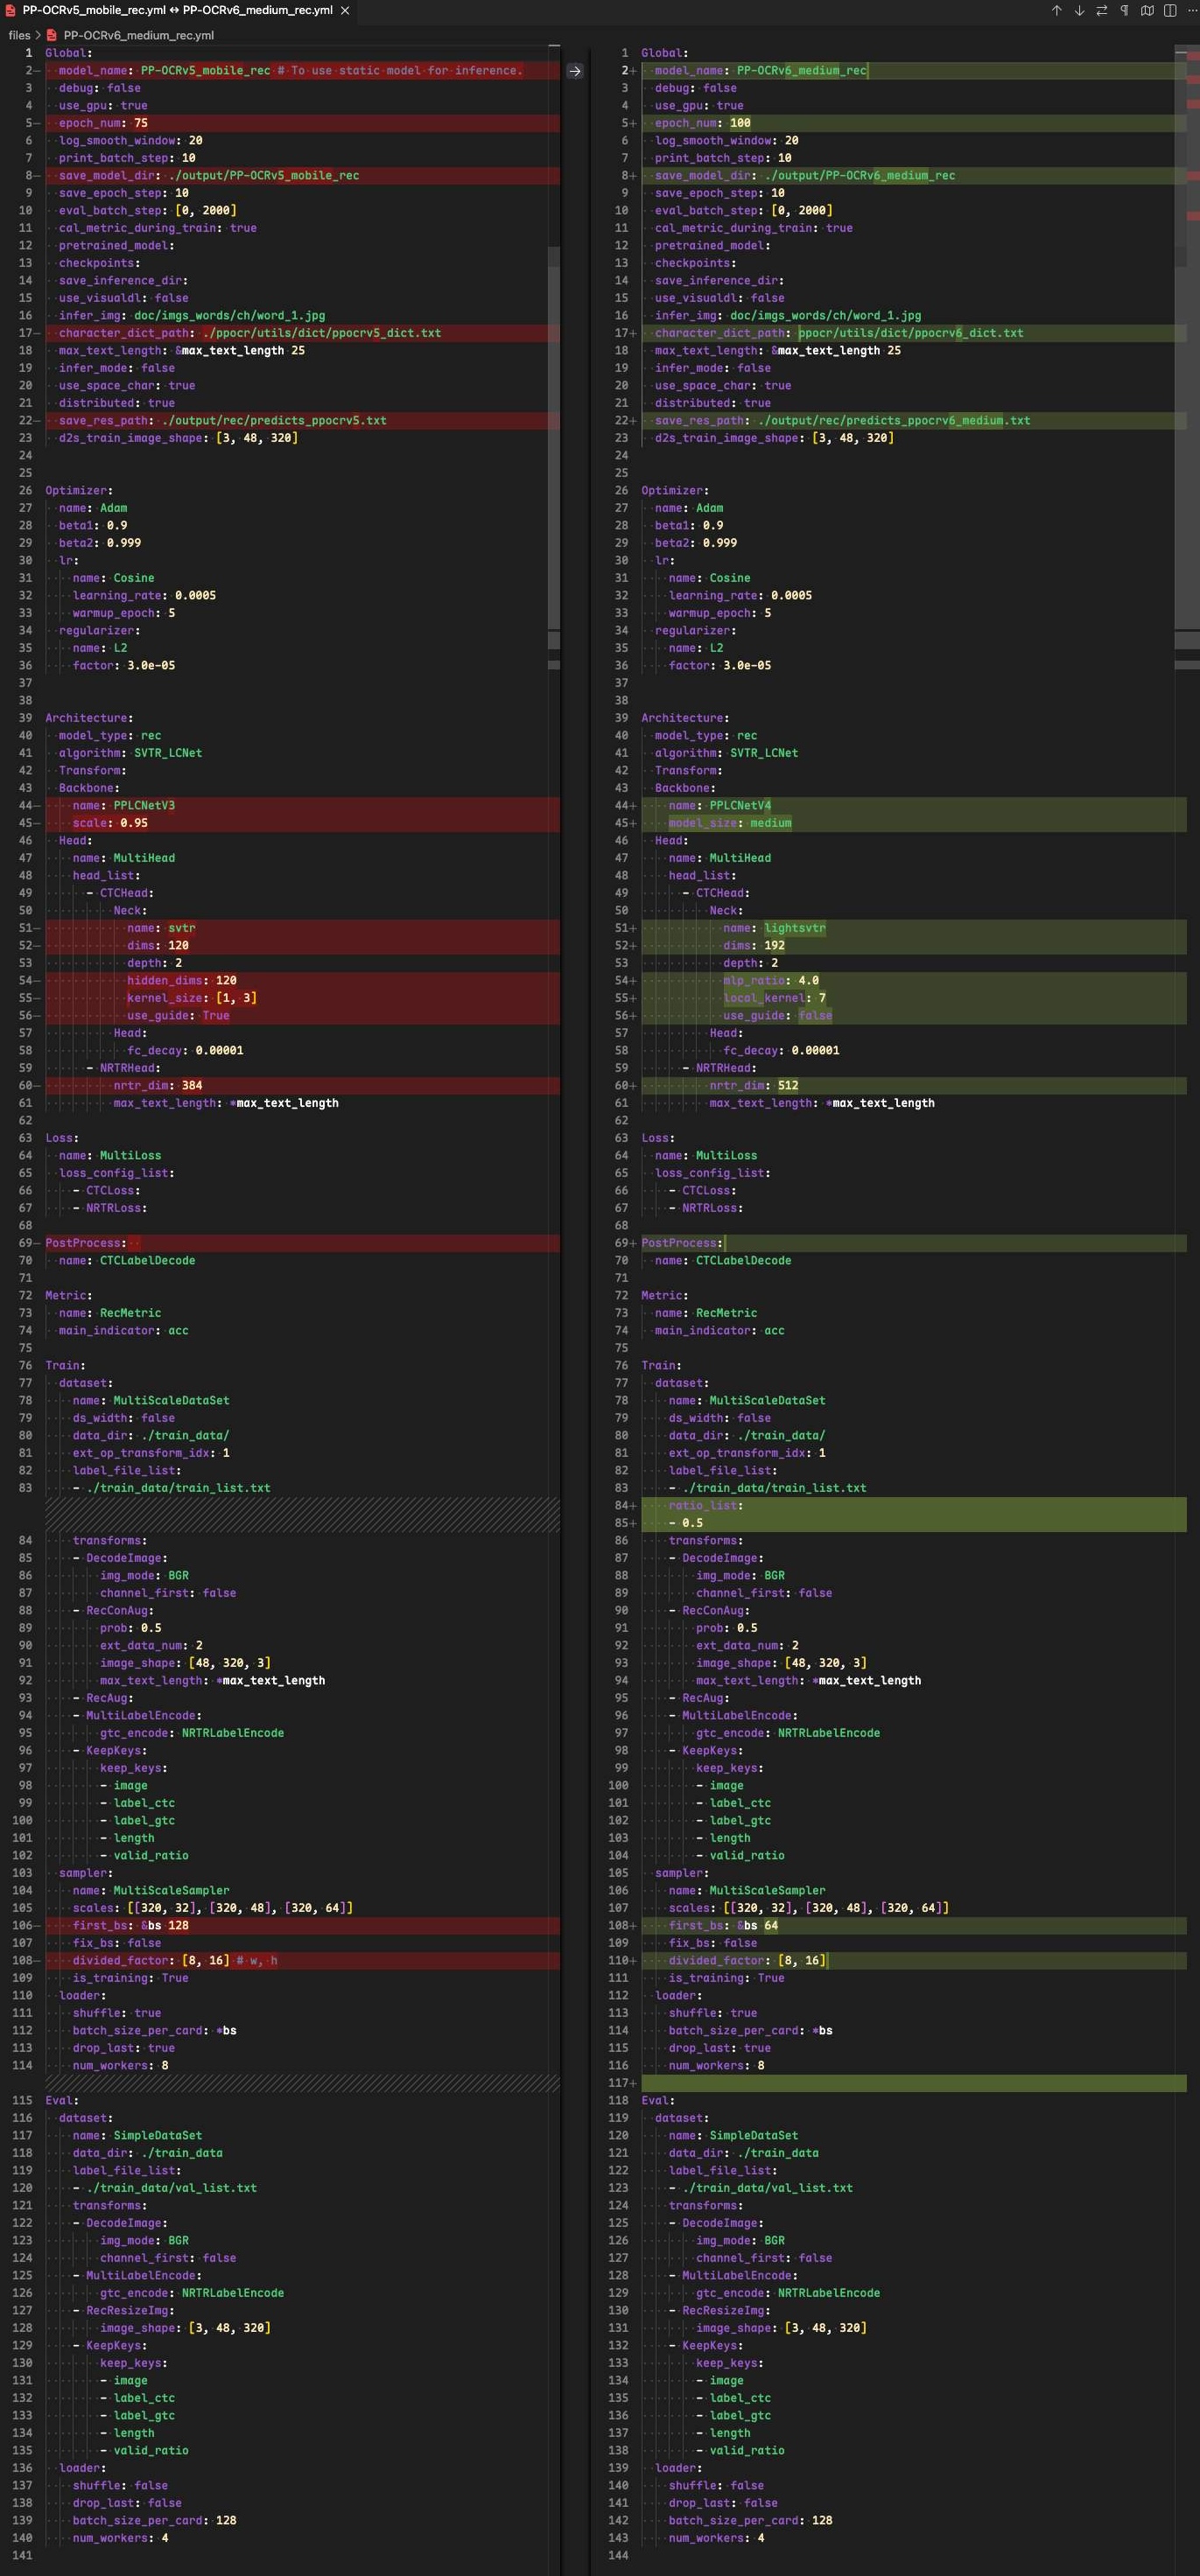The height and width of the screenshot is (2576, 1200).
Task: Click the 'name: lightsvtr' added line
Action: [913, 928]
